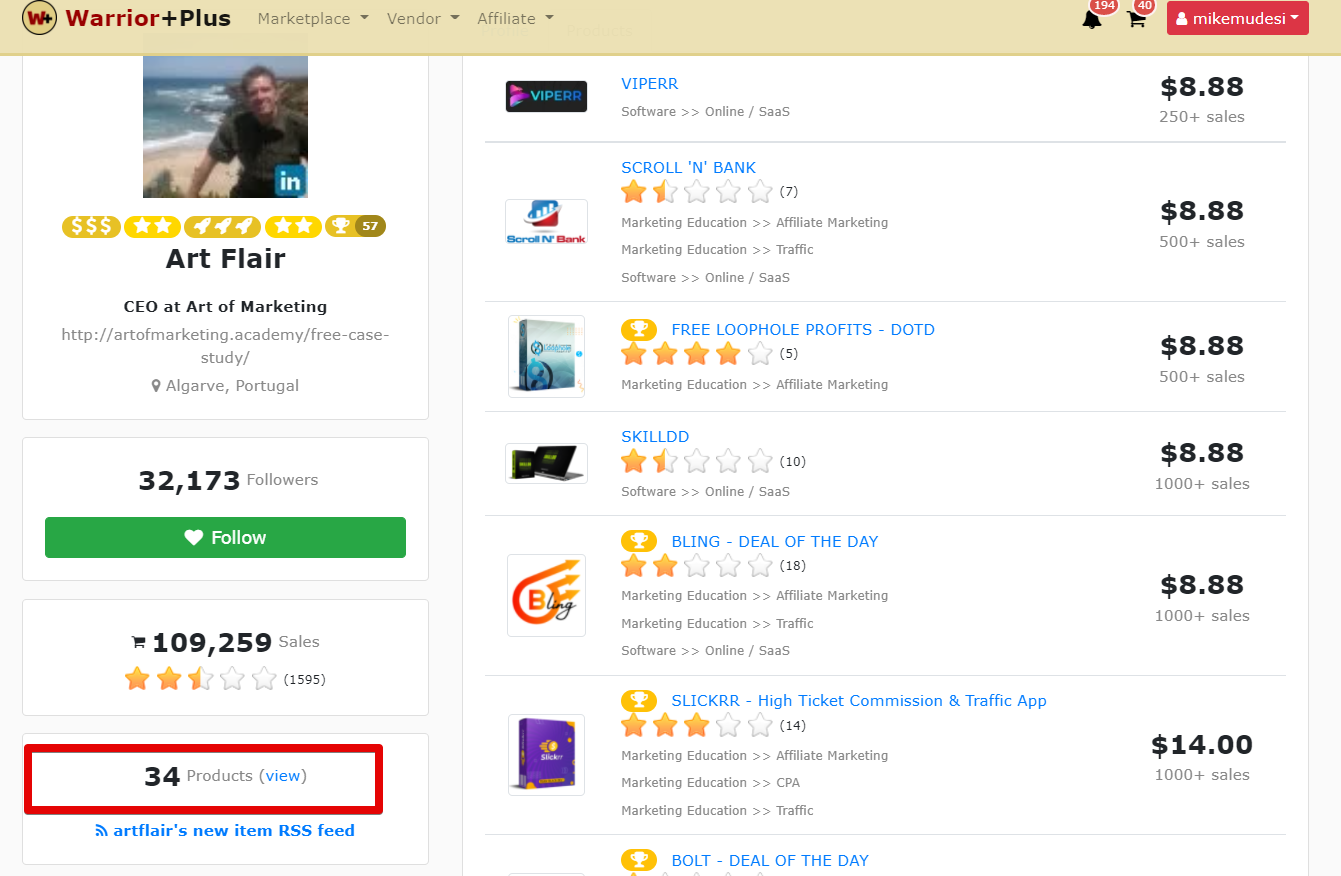This screenshot has width=1341, height=876.
Task: Click the VIPERR product logo
Action: (x=546, y=96)
